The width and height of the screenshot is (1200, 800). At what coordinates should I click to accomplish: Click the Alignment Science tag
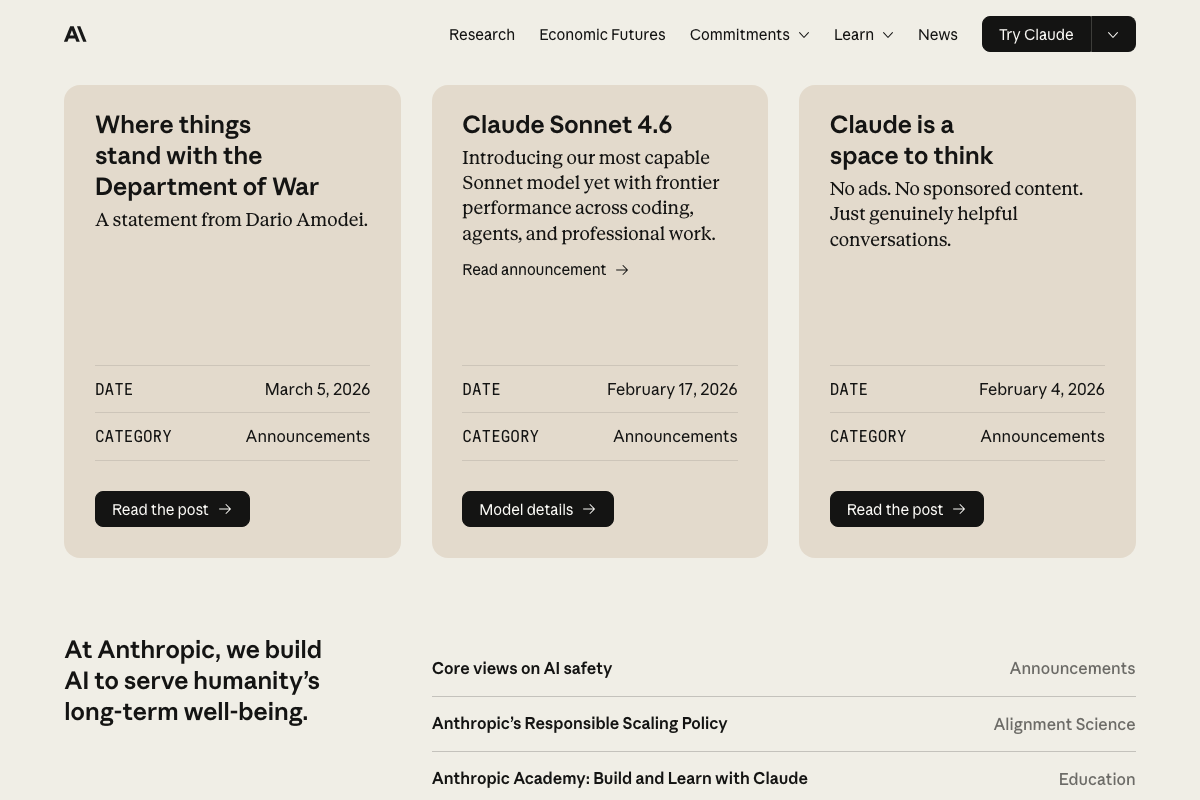point(1064,724)
